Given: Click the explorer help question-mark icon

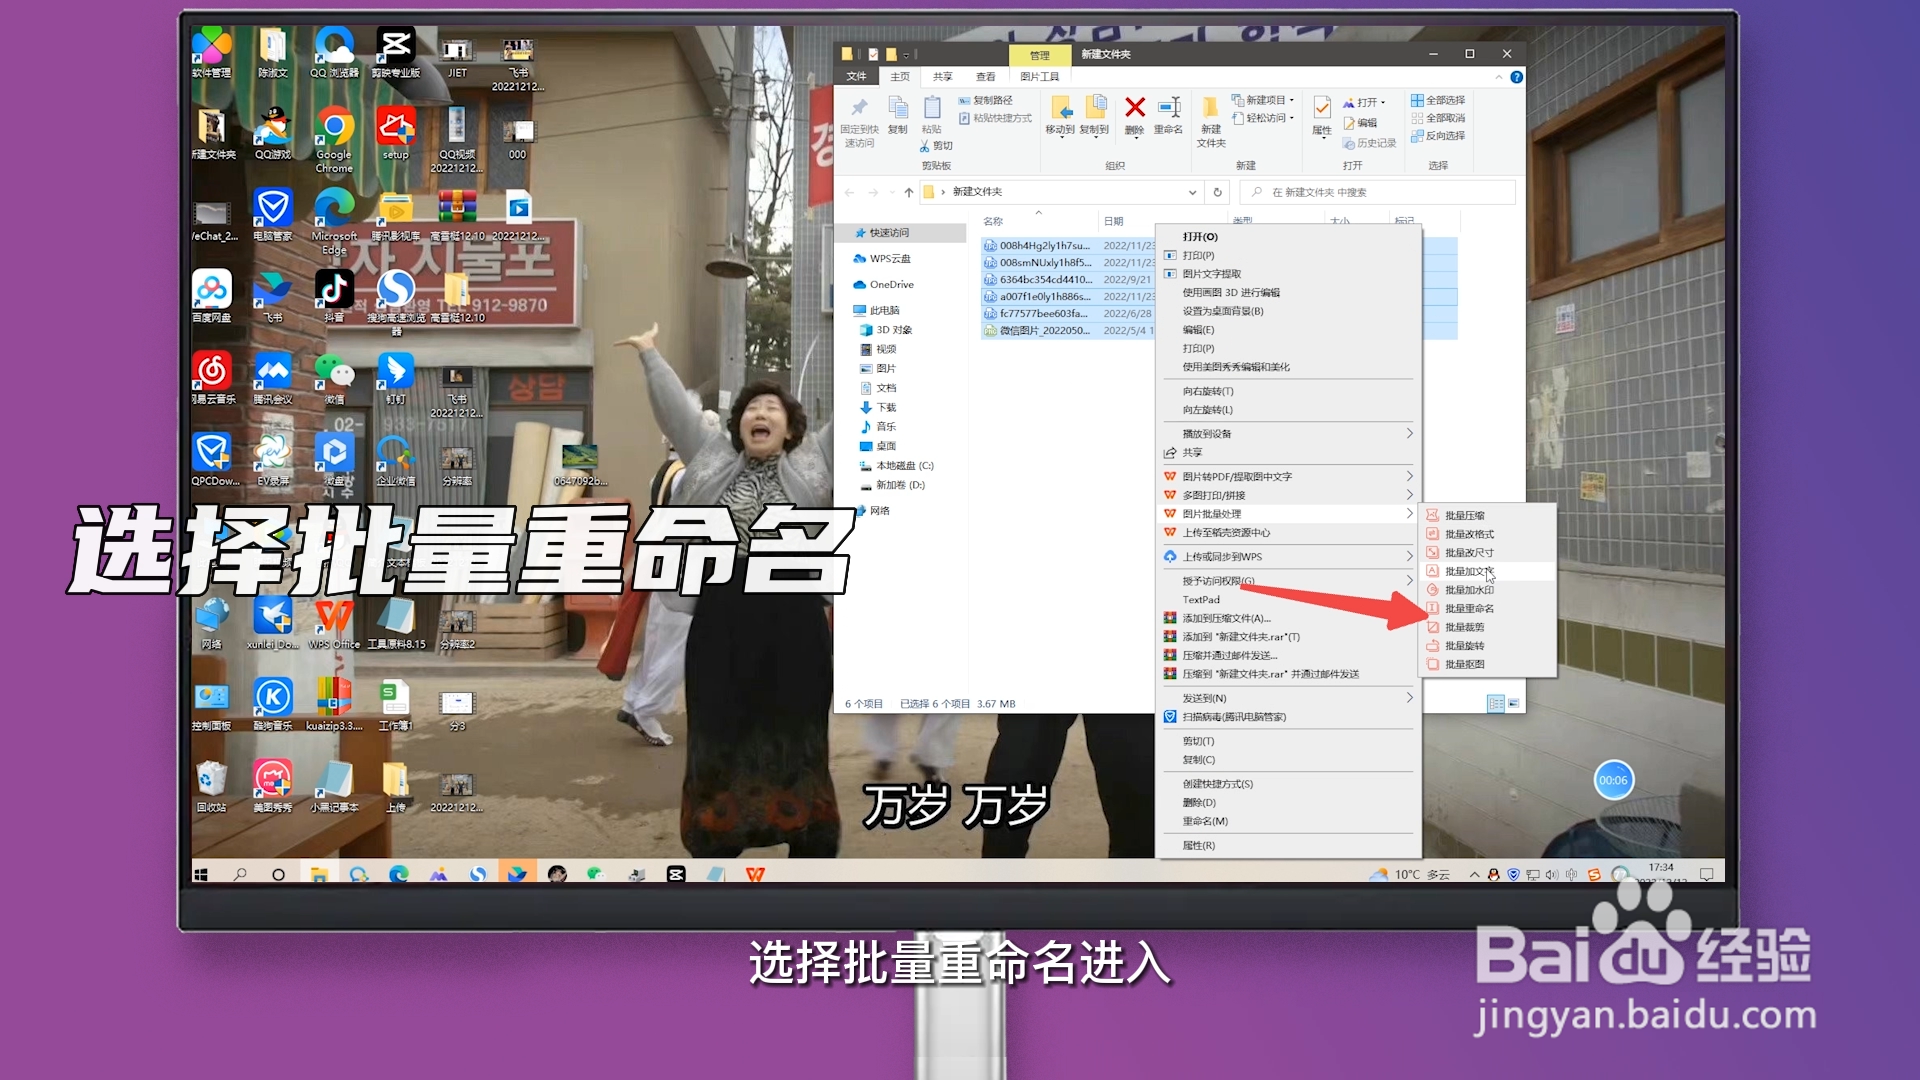Looking at the screenshot, I should 1516,77.
